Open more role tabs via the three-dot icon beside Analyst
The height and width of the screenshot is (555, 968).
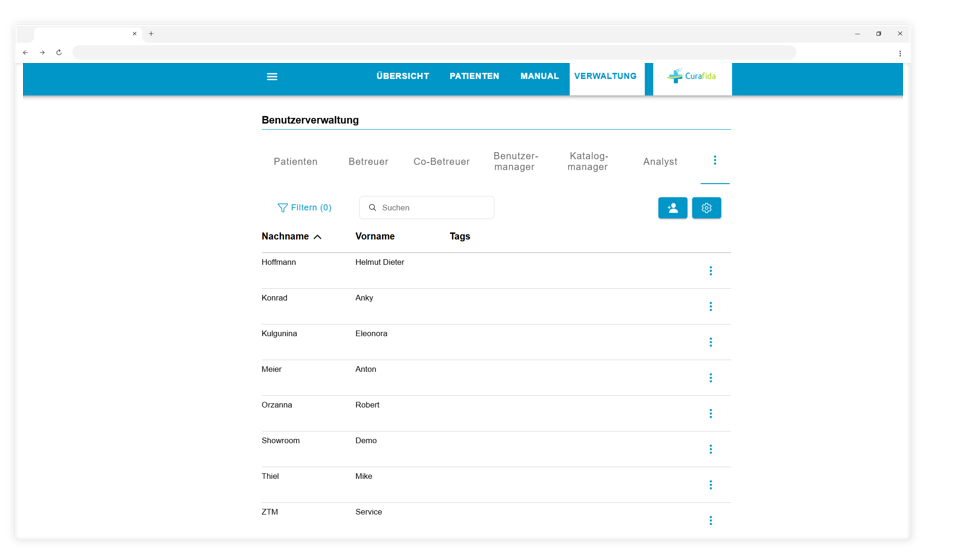tap(715, 161)
